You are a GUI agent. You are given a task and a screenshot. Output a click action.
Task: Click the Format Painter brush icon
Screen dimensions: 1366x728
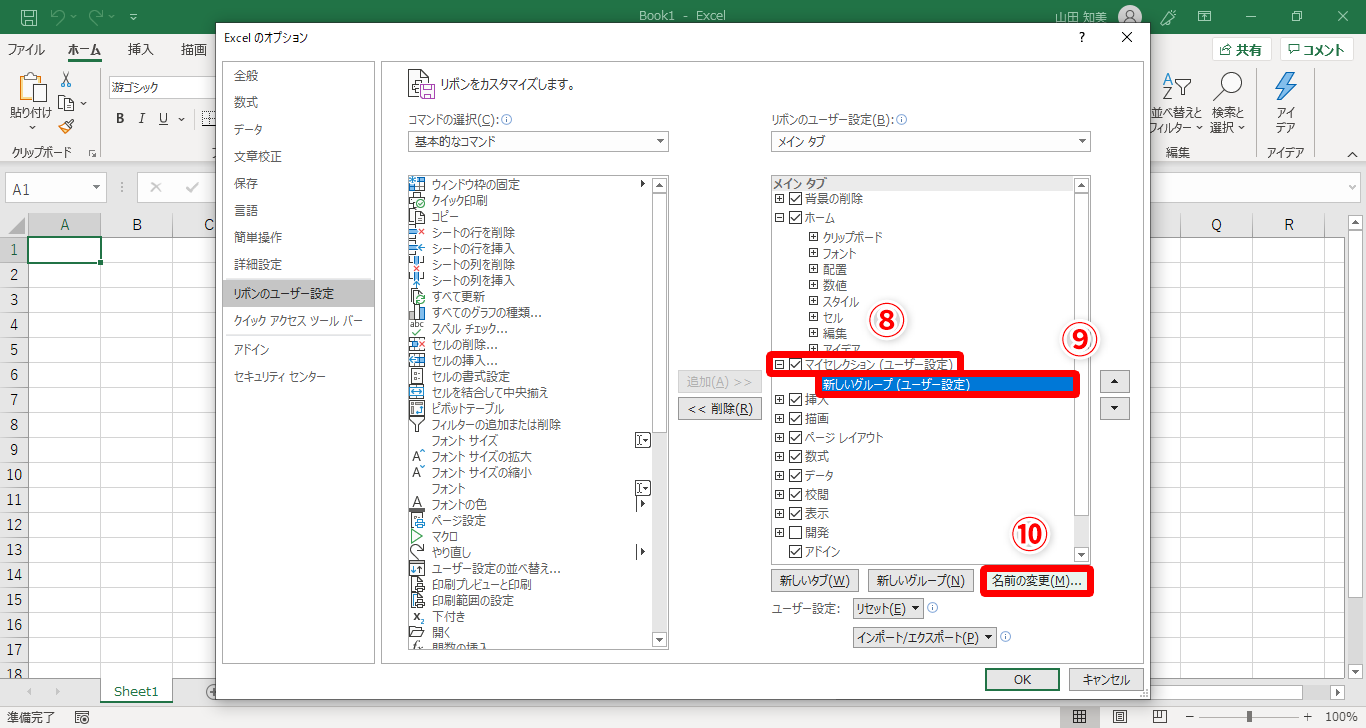click(x=67, y=126)
